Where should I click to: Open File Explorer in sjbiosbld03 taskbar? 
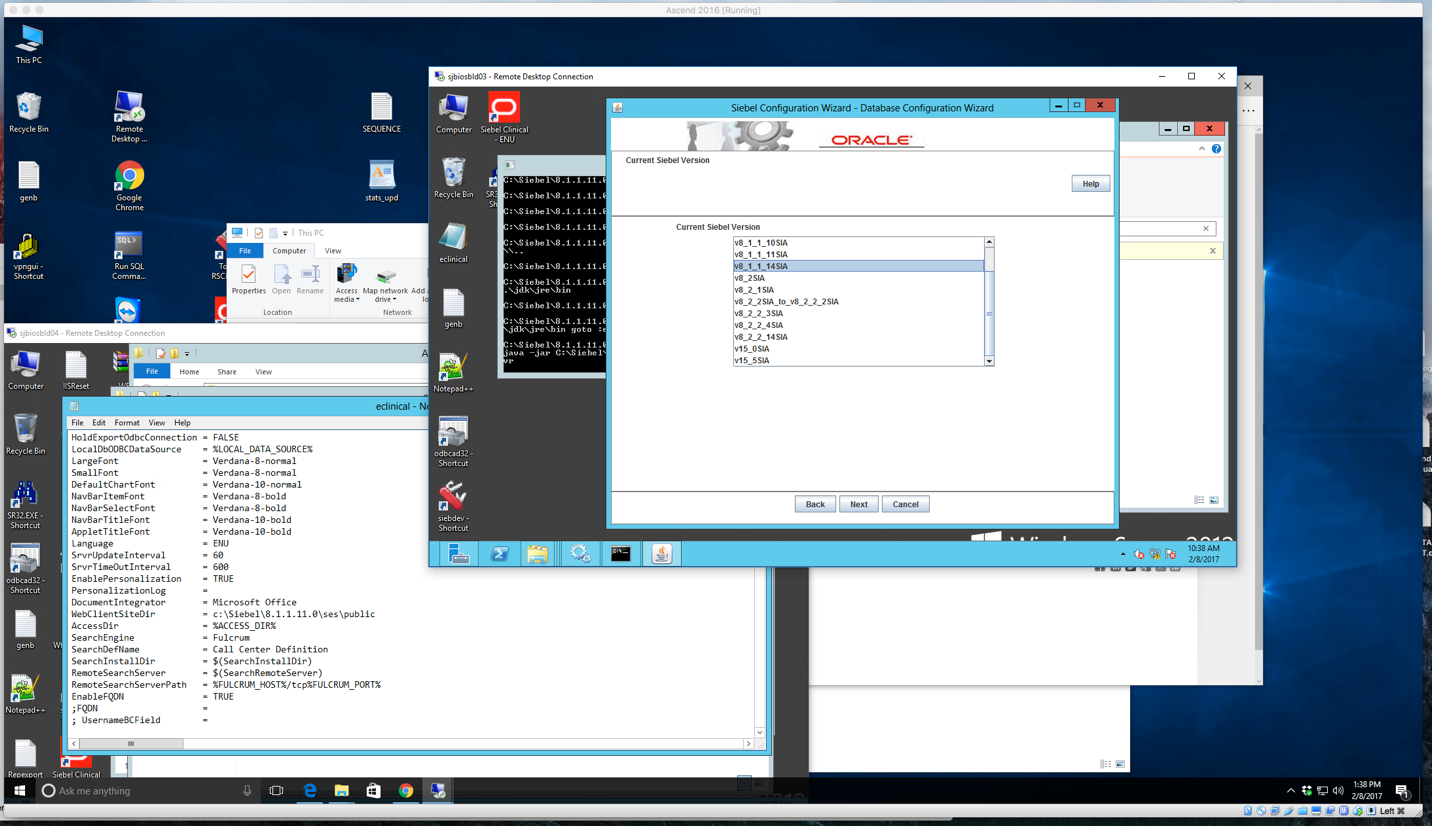(538, 553)
